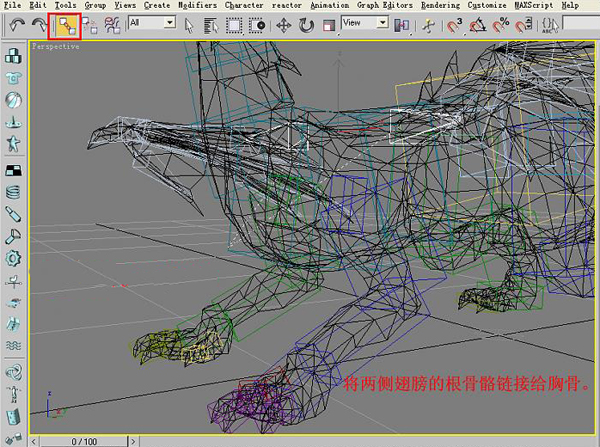Click the Redo arrow in main toolbar
Screen dimensions: 600x447
pyautogui.click(x=39, y=25)
